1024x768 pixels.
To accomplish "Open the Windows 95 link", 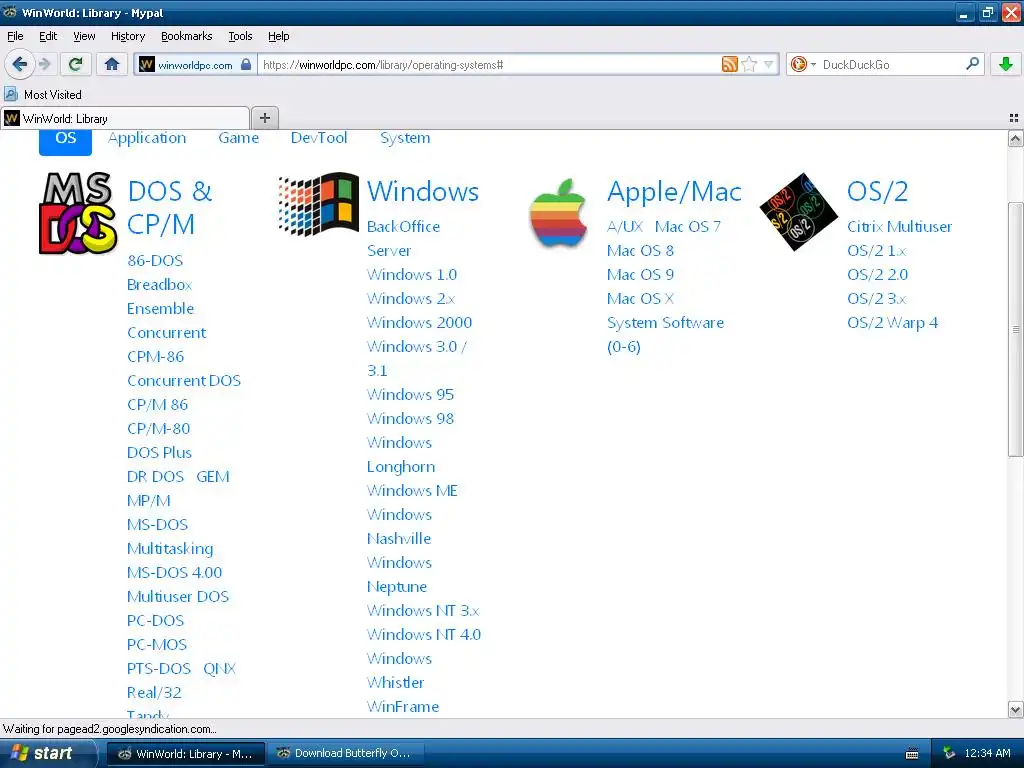I will pyautogui.click(x=410, y=394).
